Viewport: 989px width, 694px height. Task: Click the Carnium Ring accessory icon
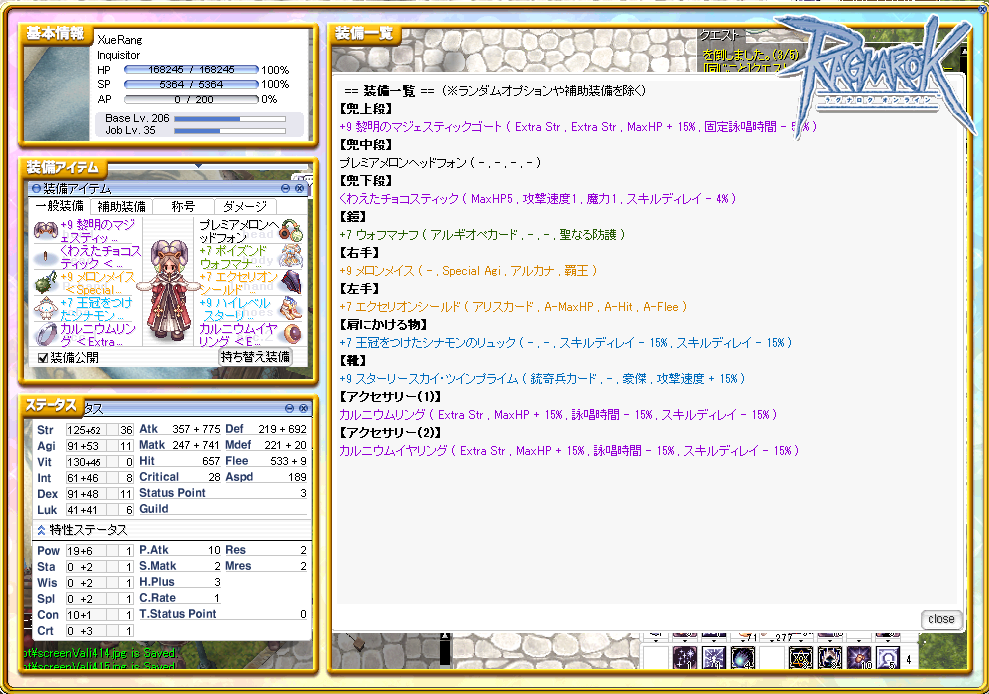45,334
